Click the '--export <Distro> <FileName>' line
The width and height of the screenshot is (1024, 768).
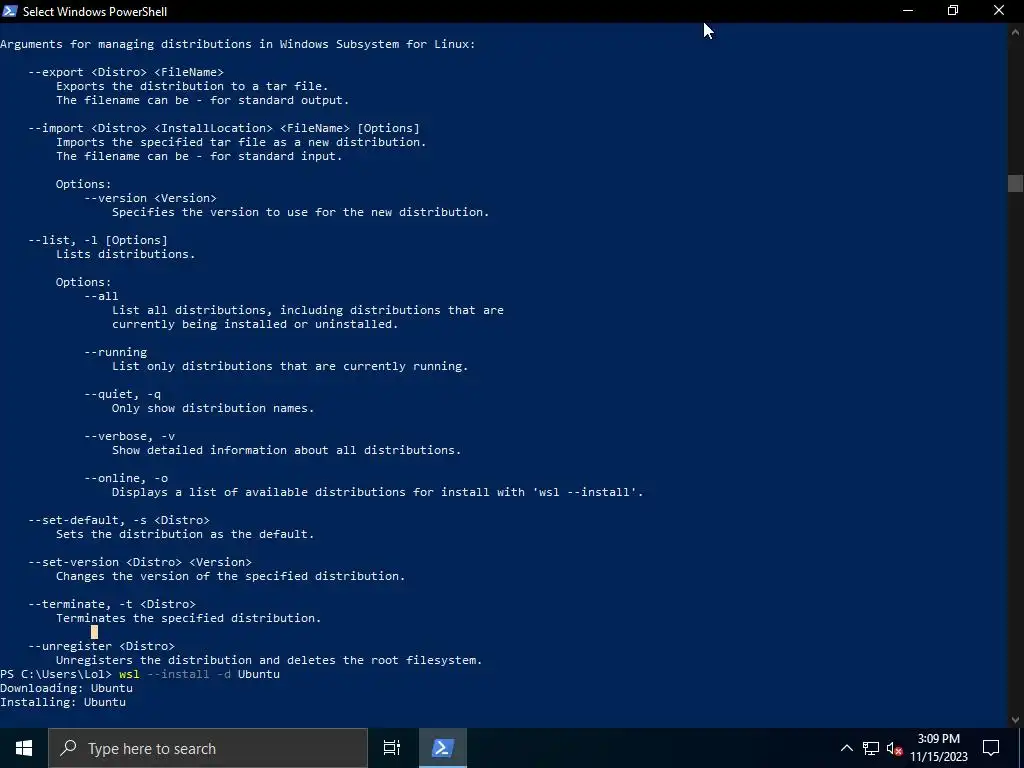(126, 72)
